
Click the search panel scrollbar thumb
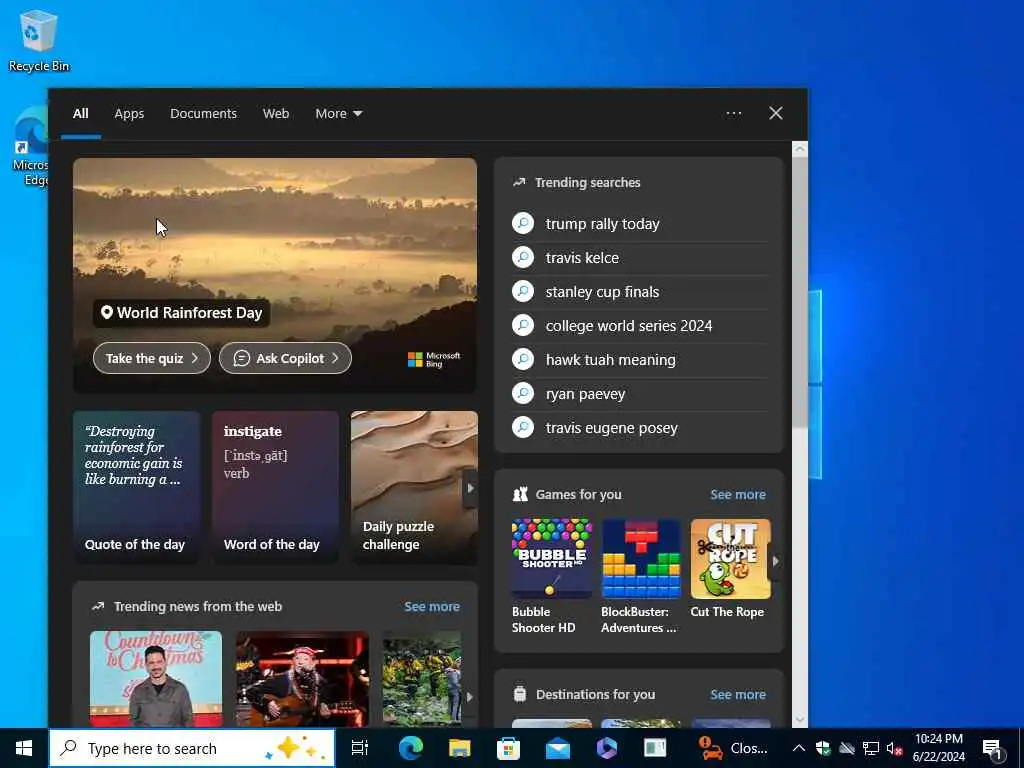coord(799,293)
